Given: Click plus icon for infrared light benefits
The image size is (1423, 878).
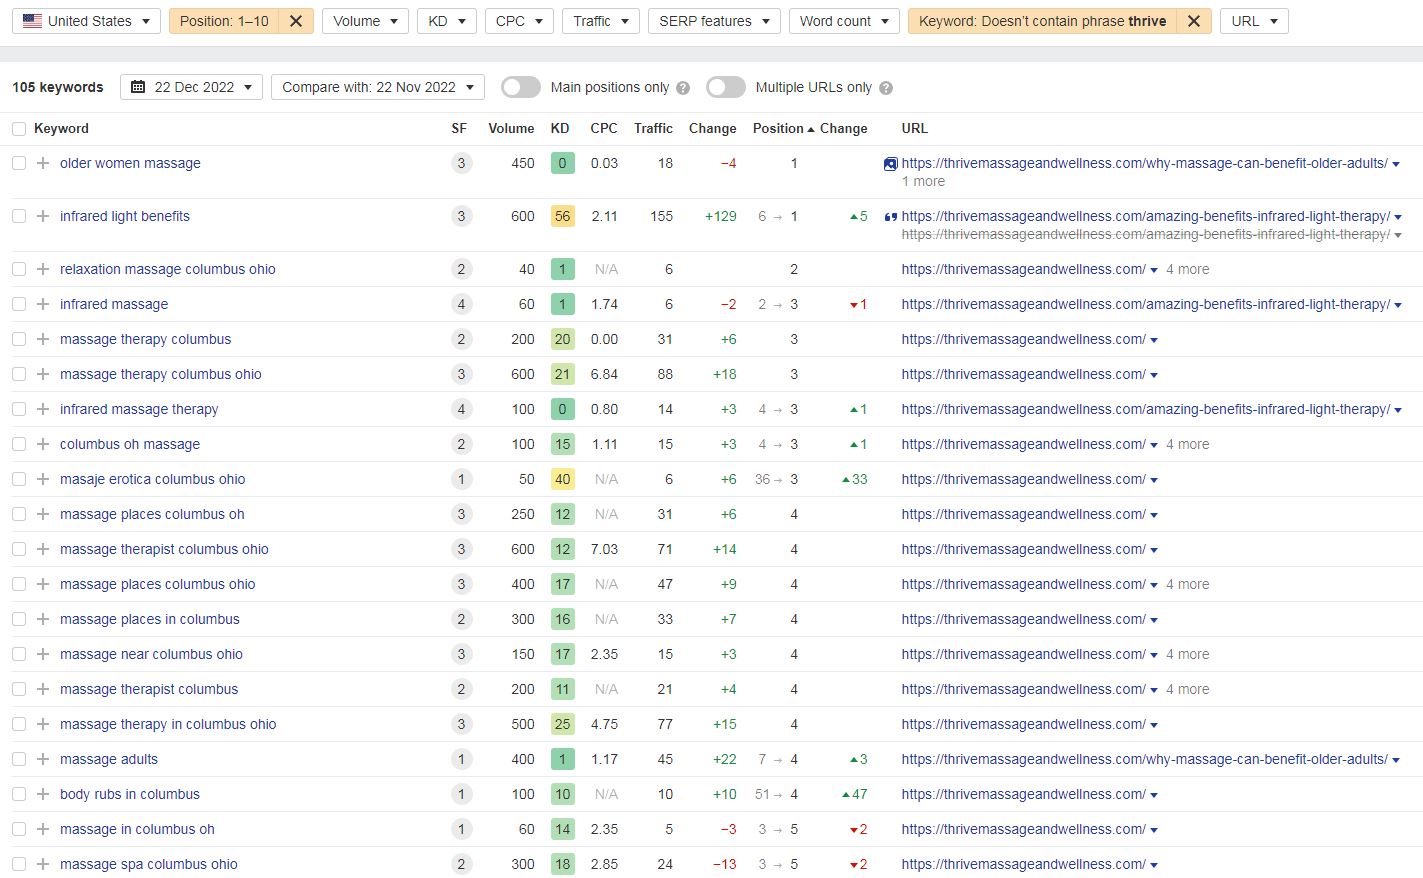Looking at the screenshot, I should 43,216.
